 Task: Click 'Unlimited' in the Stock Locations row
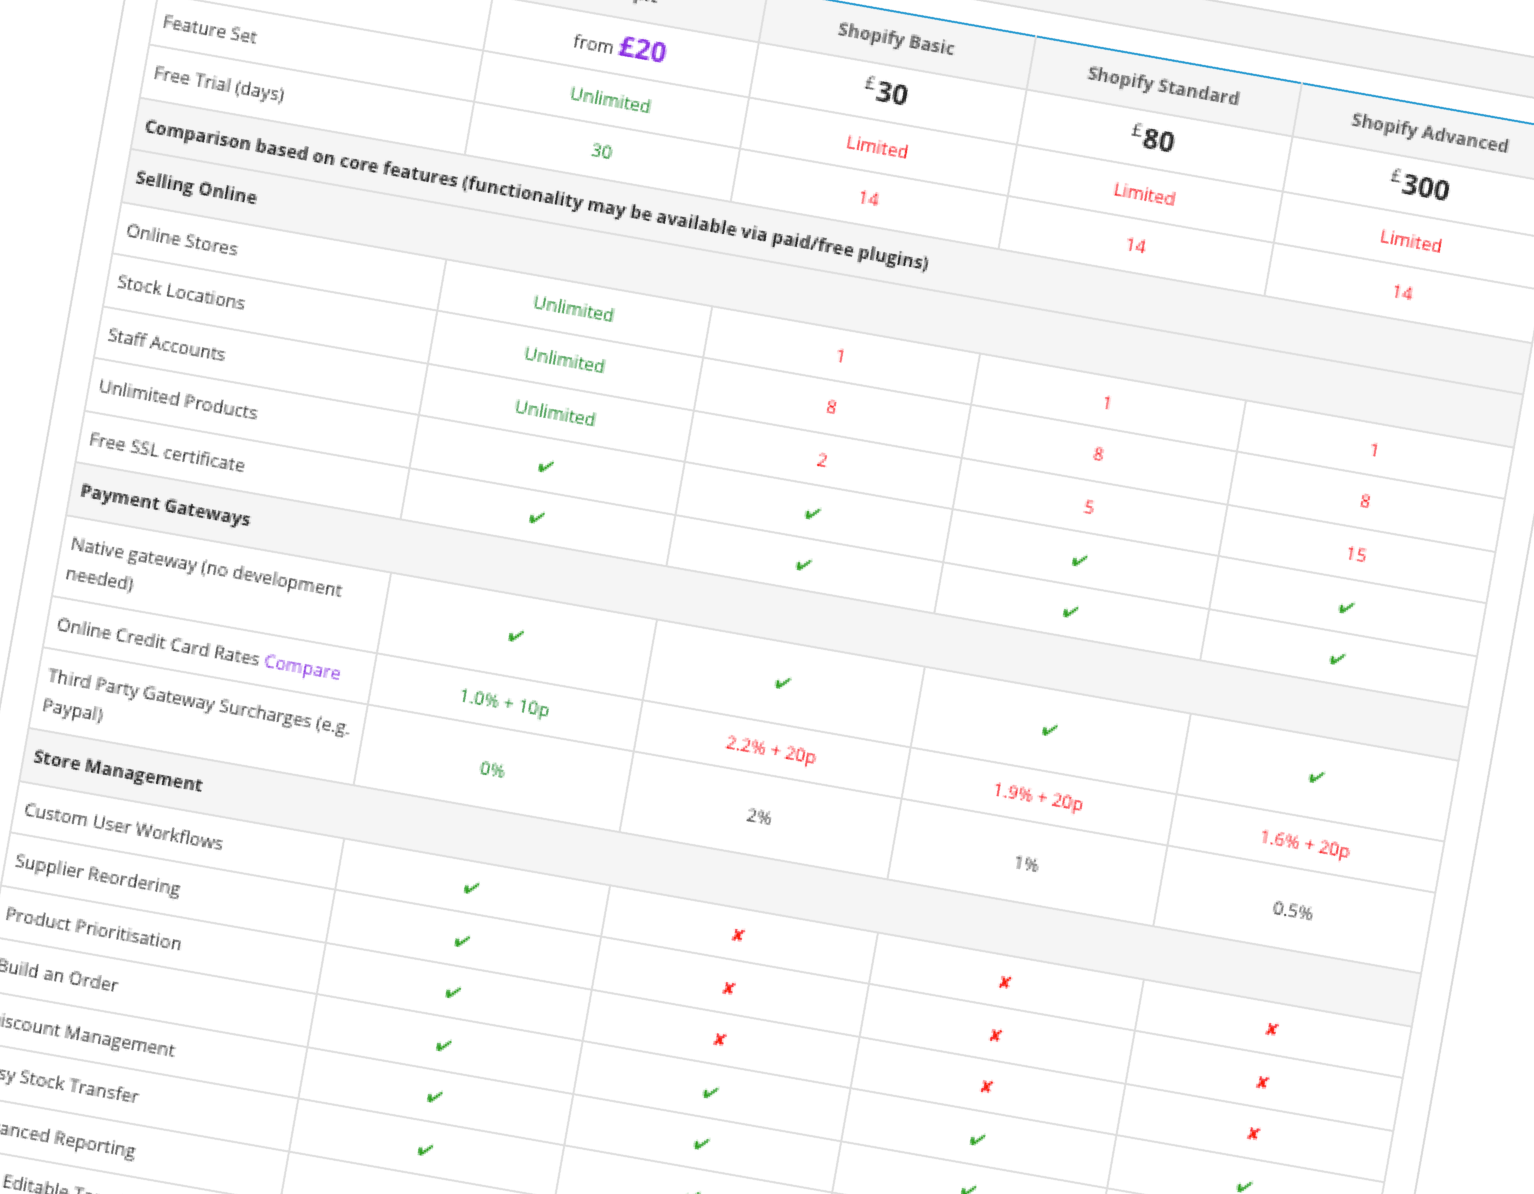[564, 360]
